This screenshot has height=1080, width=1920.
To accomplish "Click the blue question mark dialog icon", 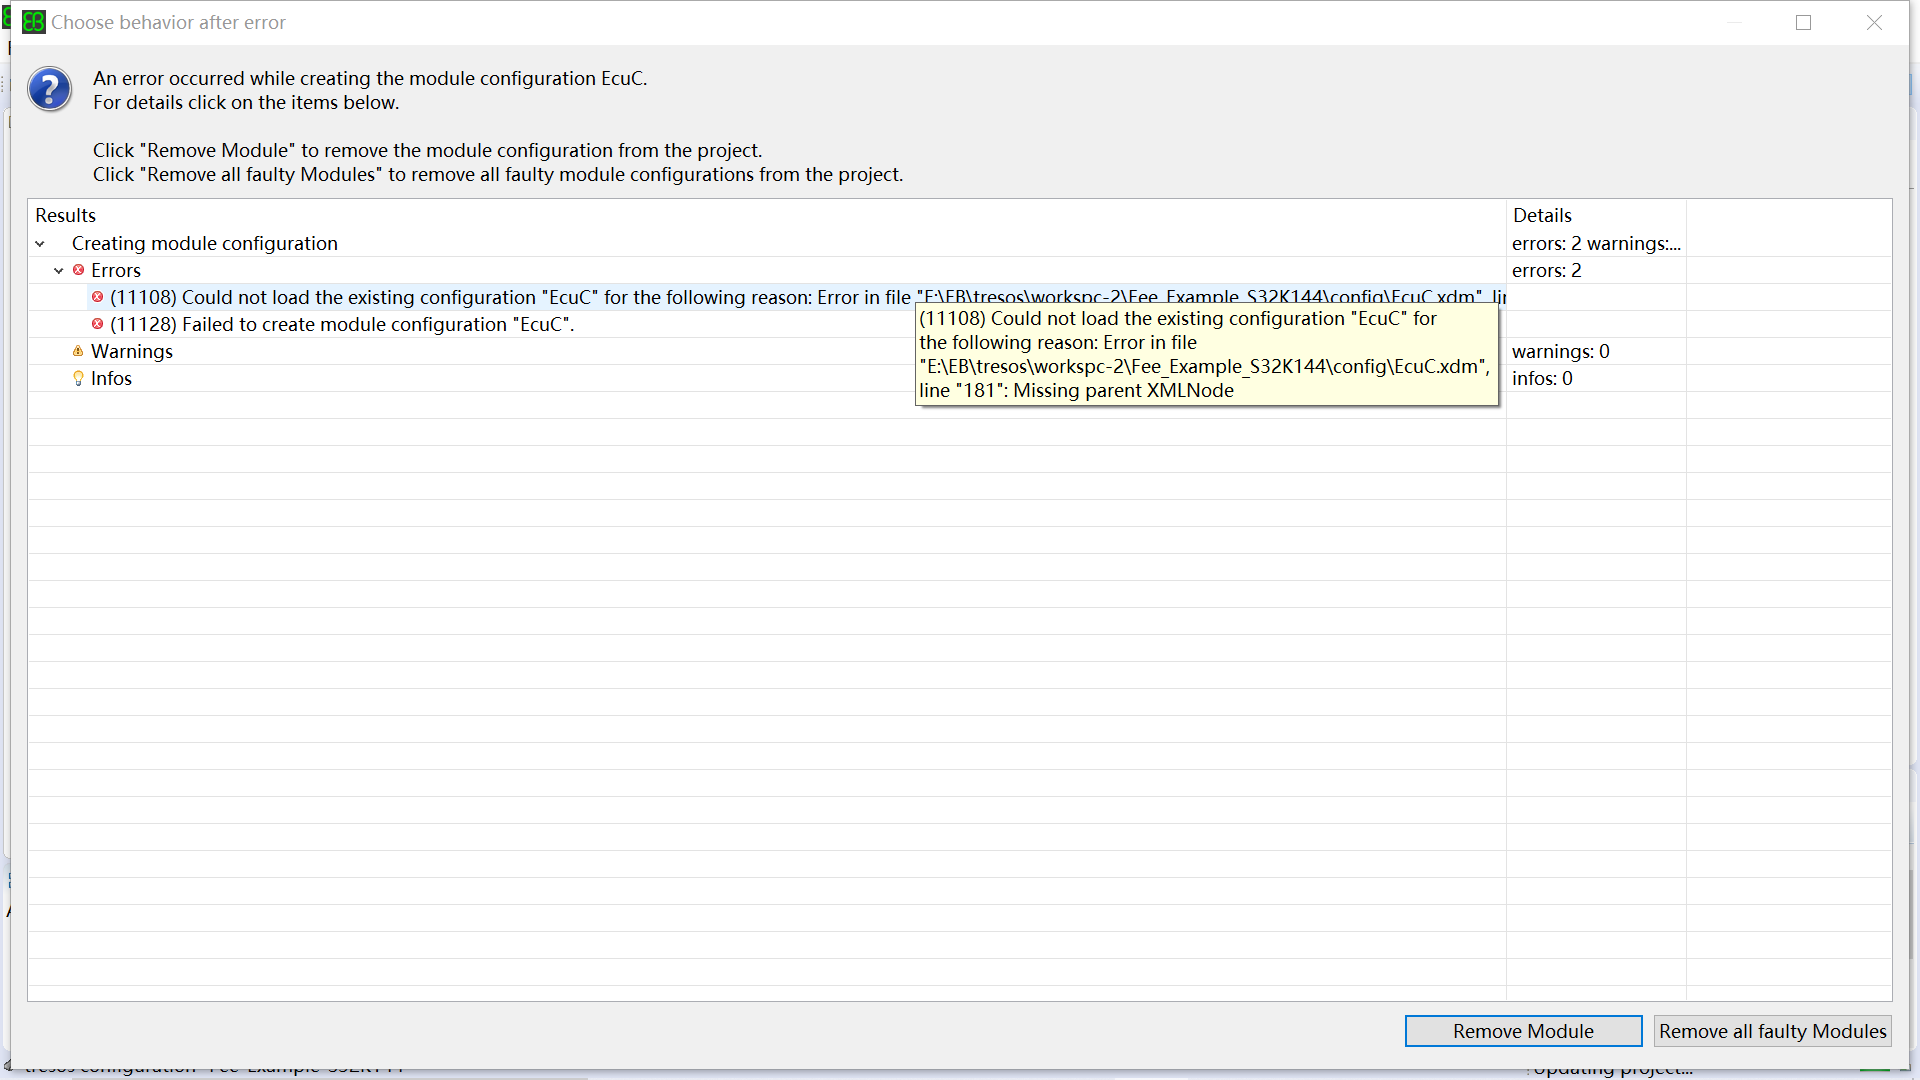I will click(49, 90).
